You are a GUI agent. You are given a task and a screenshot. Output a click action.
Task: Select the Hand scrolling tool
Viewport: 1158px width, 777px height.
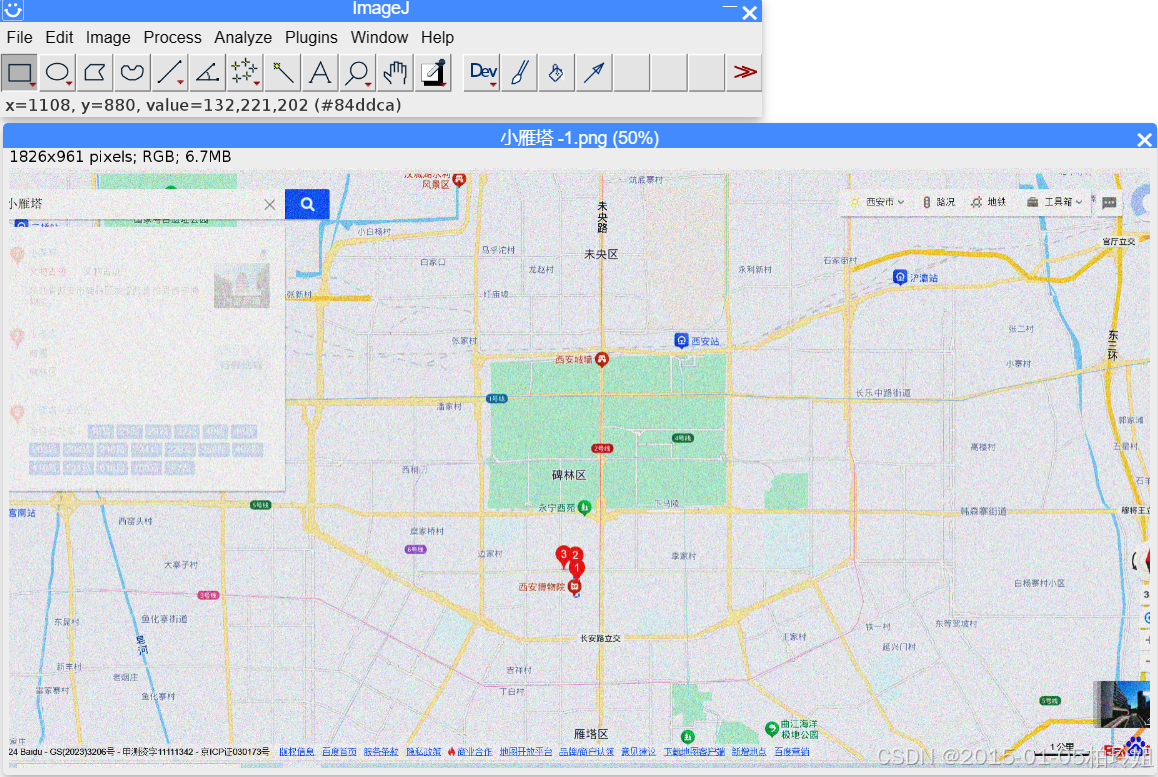coord(396,72)
